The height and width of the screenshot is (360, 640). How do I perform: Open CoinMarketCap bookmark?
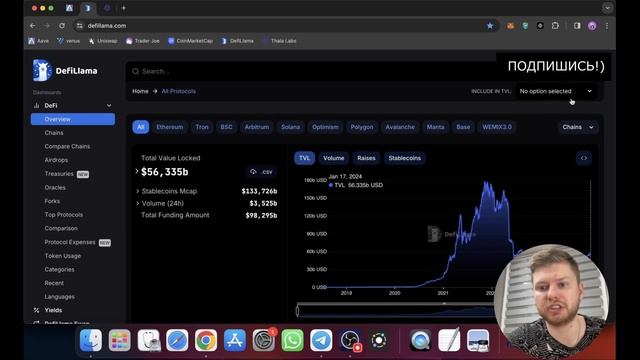[190, 41]
